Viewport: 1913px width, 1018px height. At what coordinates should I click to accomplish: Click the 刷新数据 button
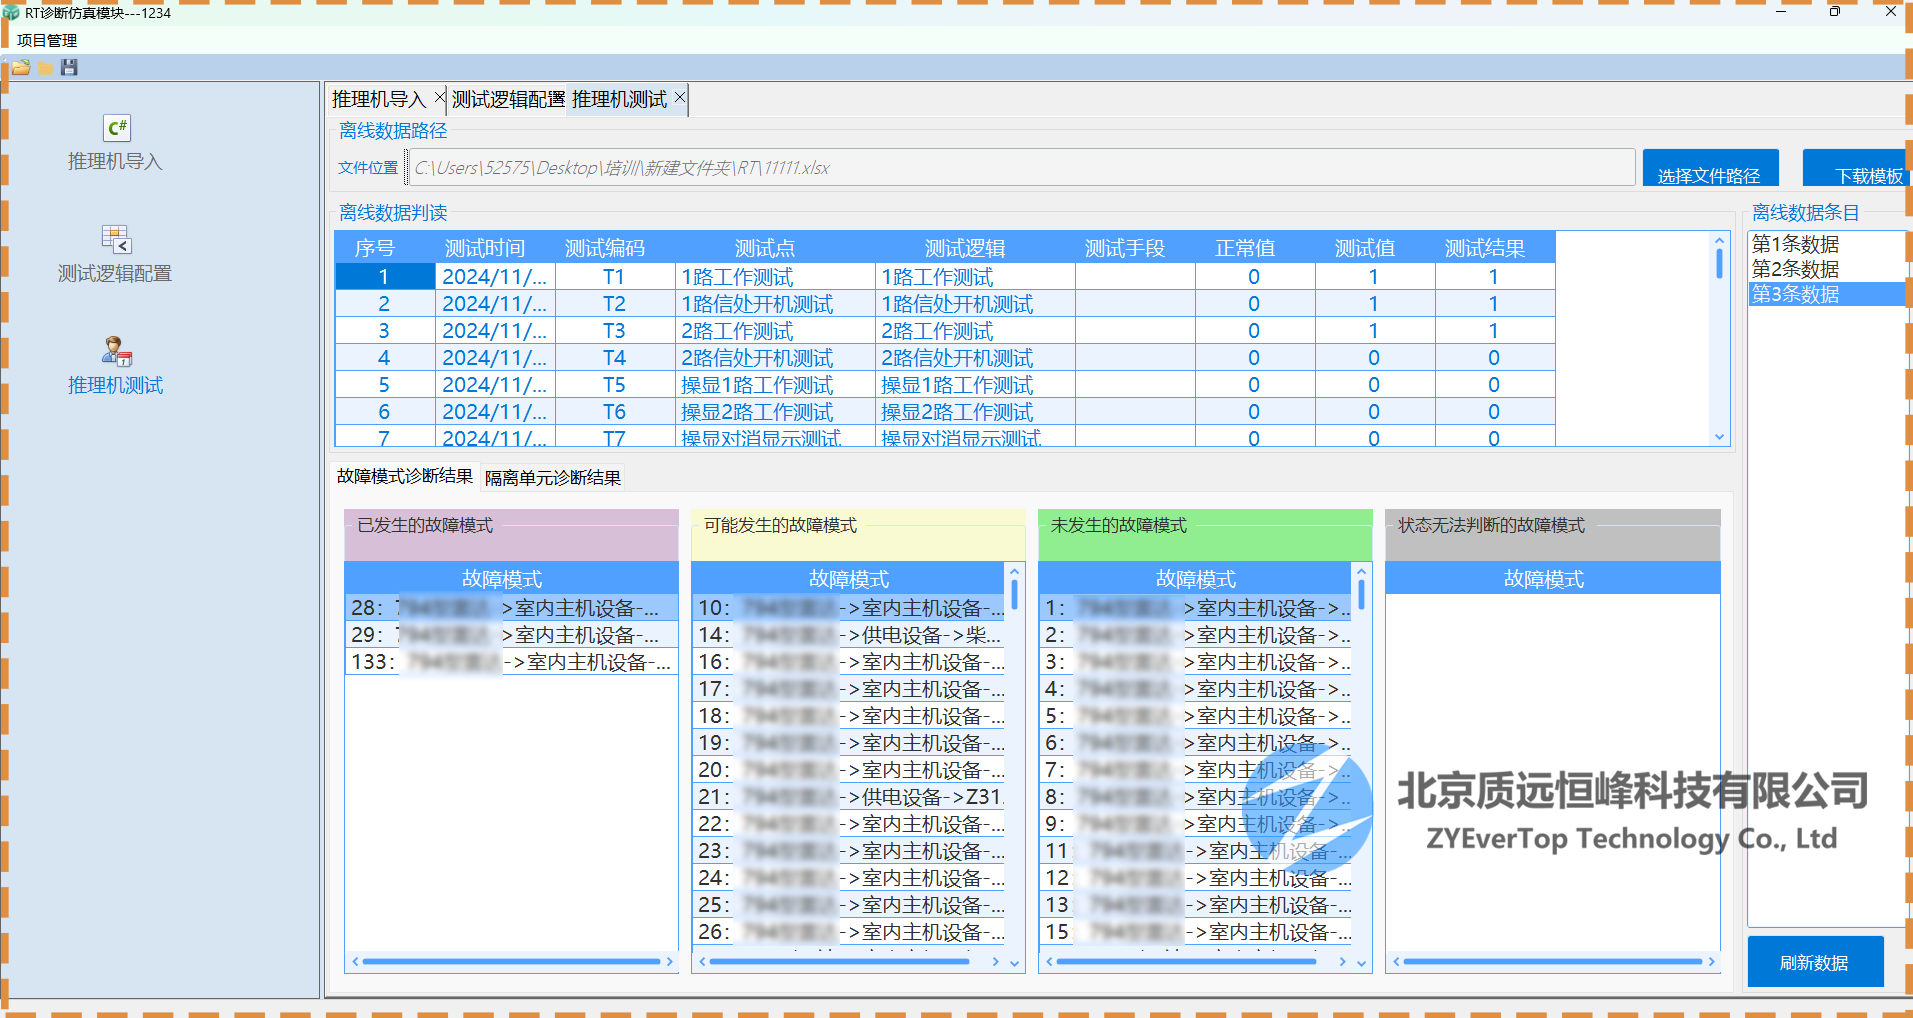(1815, 962)
